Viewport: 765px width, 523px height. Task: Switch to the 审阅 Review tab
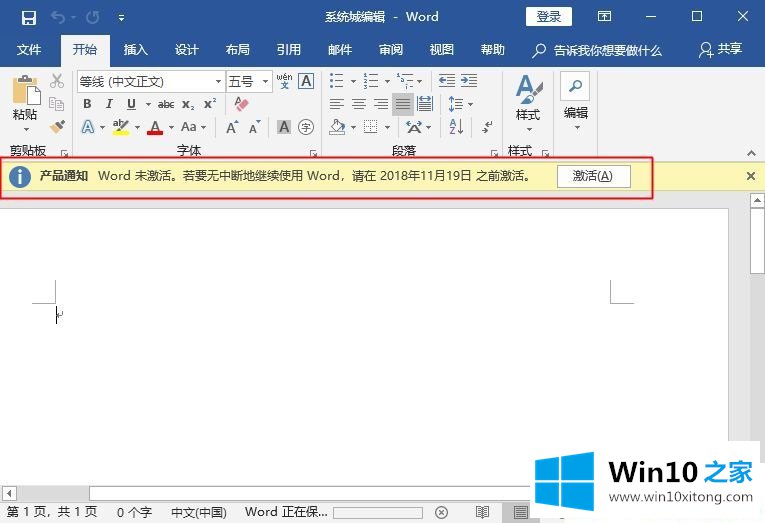[391, 50]
